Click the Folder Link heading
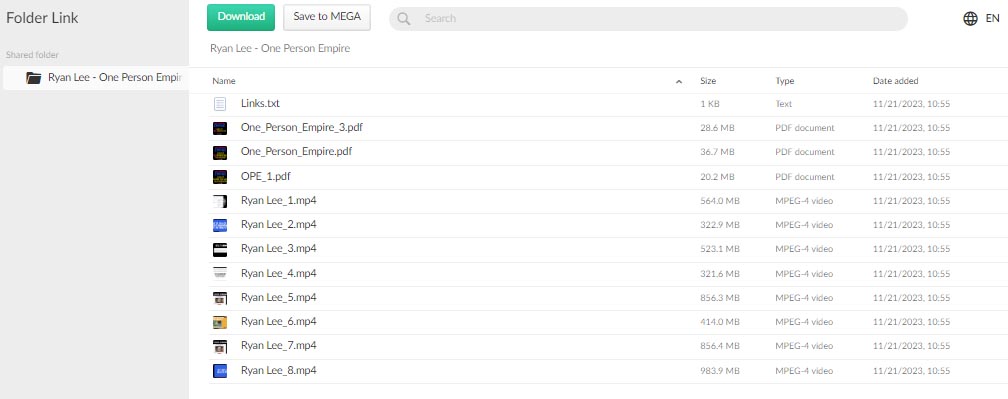The height and width of the screenshot is (399, 1008). pyautogui.click(x=42, y=18)
